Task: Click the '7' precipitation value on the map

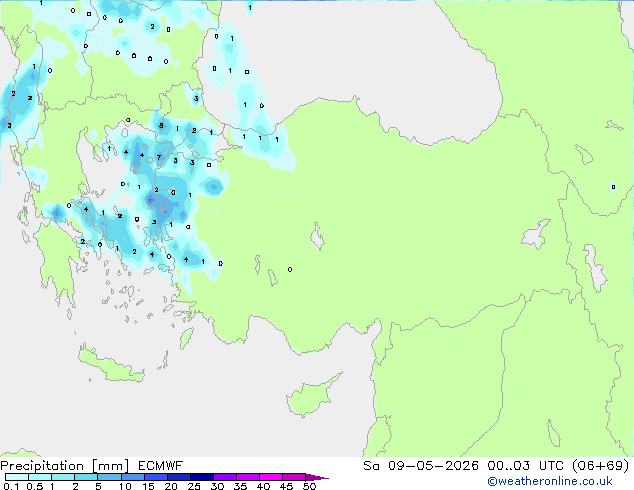Action: click(x=159, y=157)
